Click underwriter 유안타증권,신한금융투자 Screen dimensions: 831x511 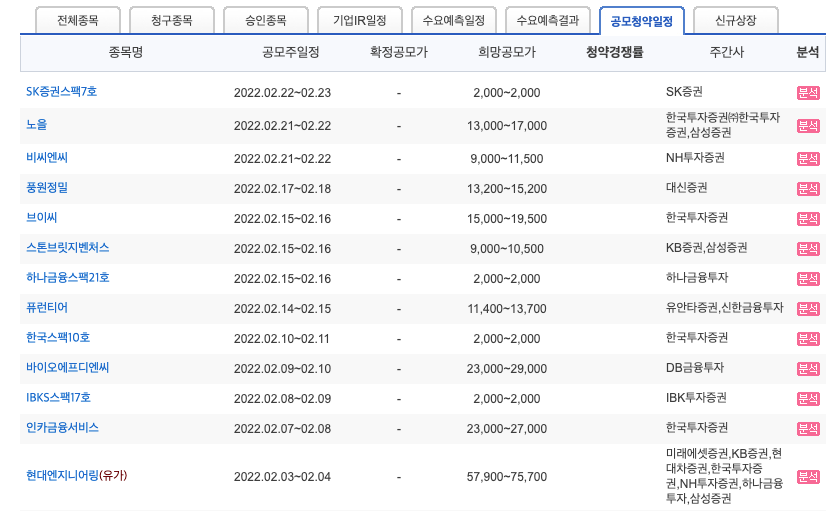point(724,307)
